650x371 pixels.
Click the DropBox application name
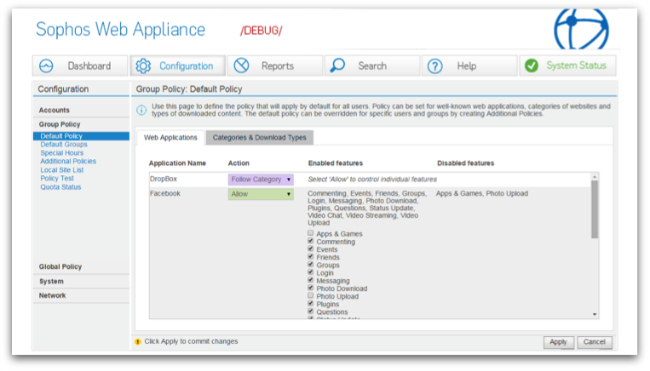coord(164,179)
